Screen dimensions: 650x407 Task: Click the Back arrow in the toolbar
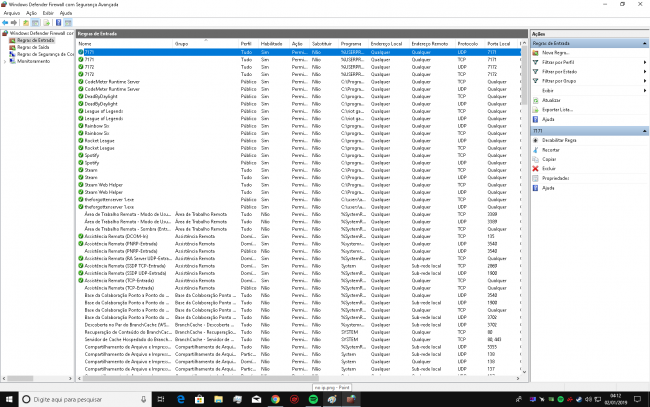[5, 23]
